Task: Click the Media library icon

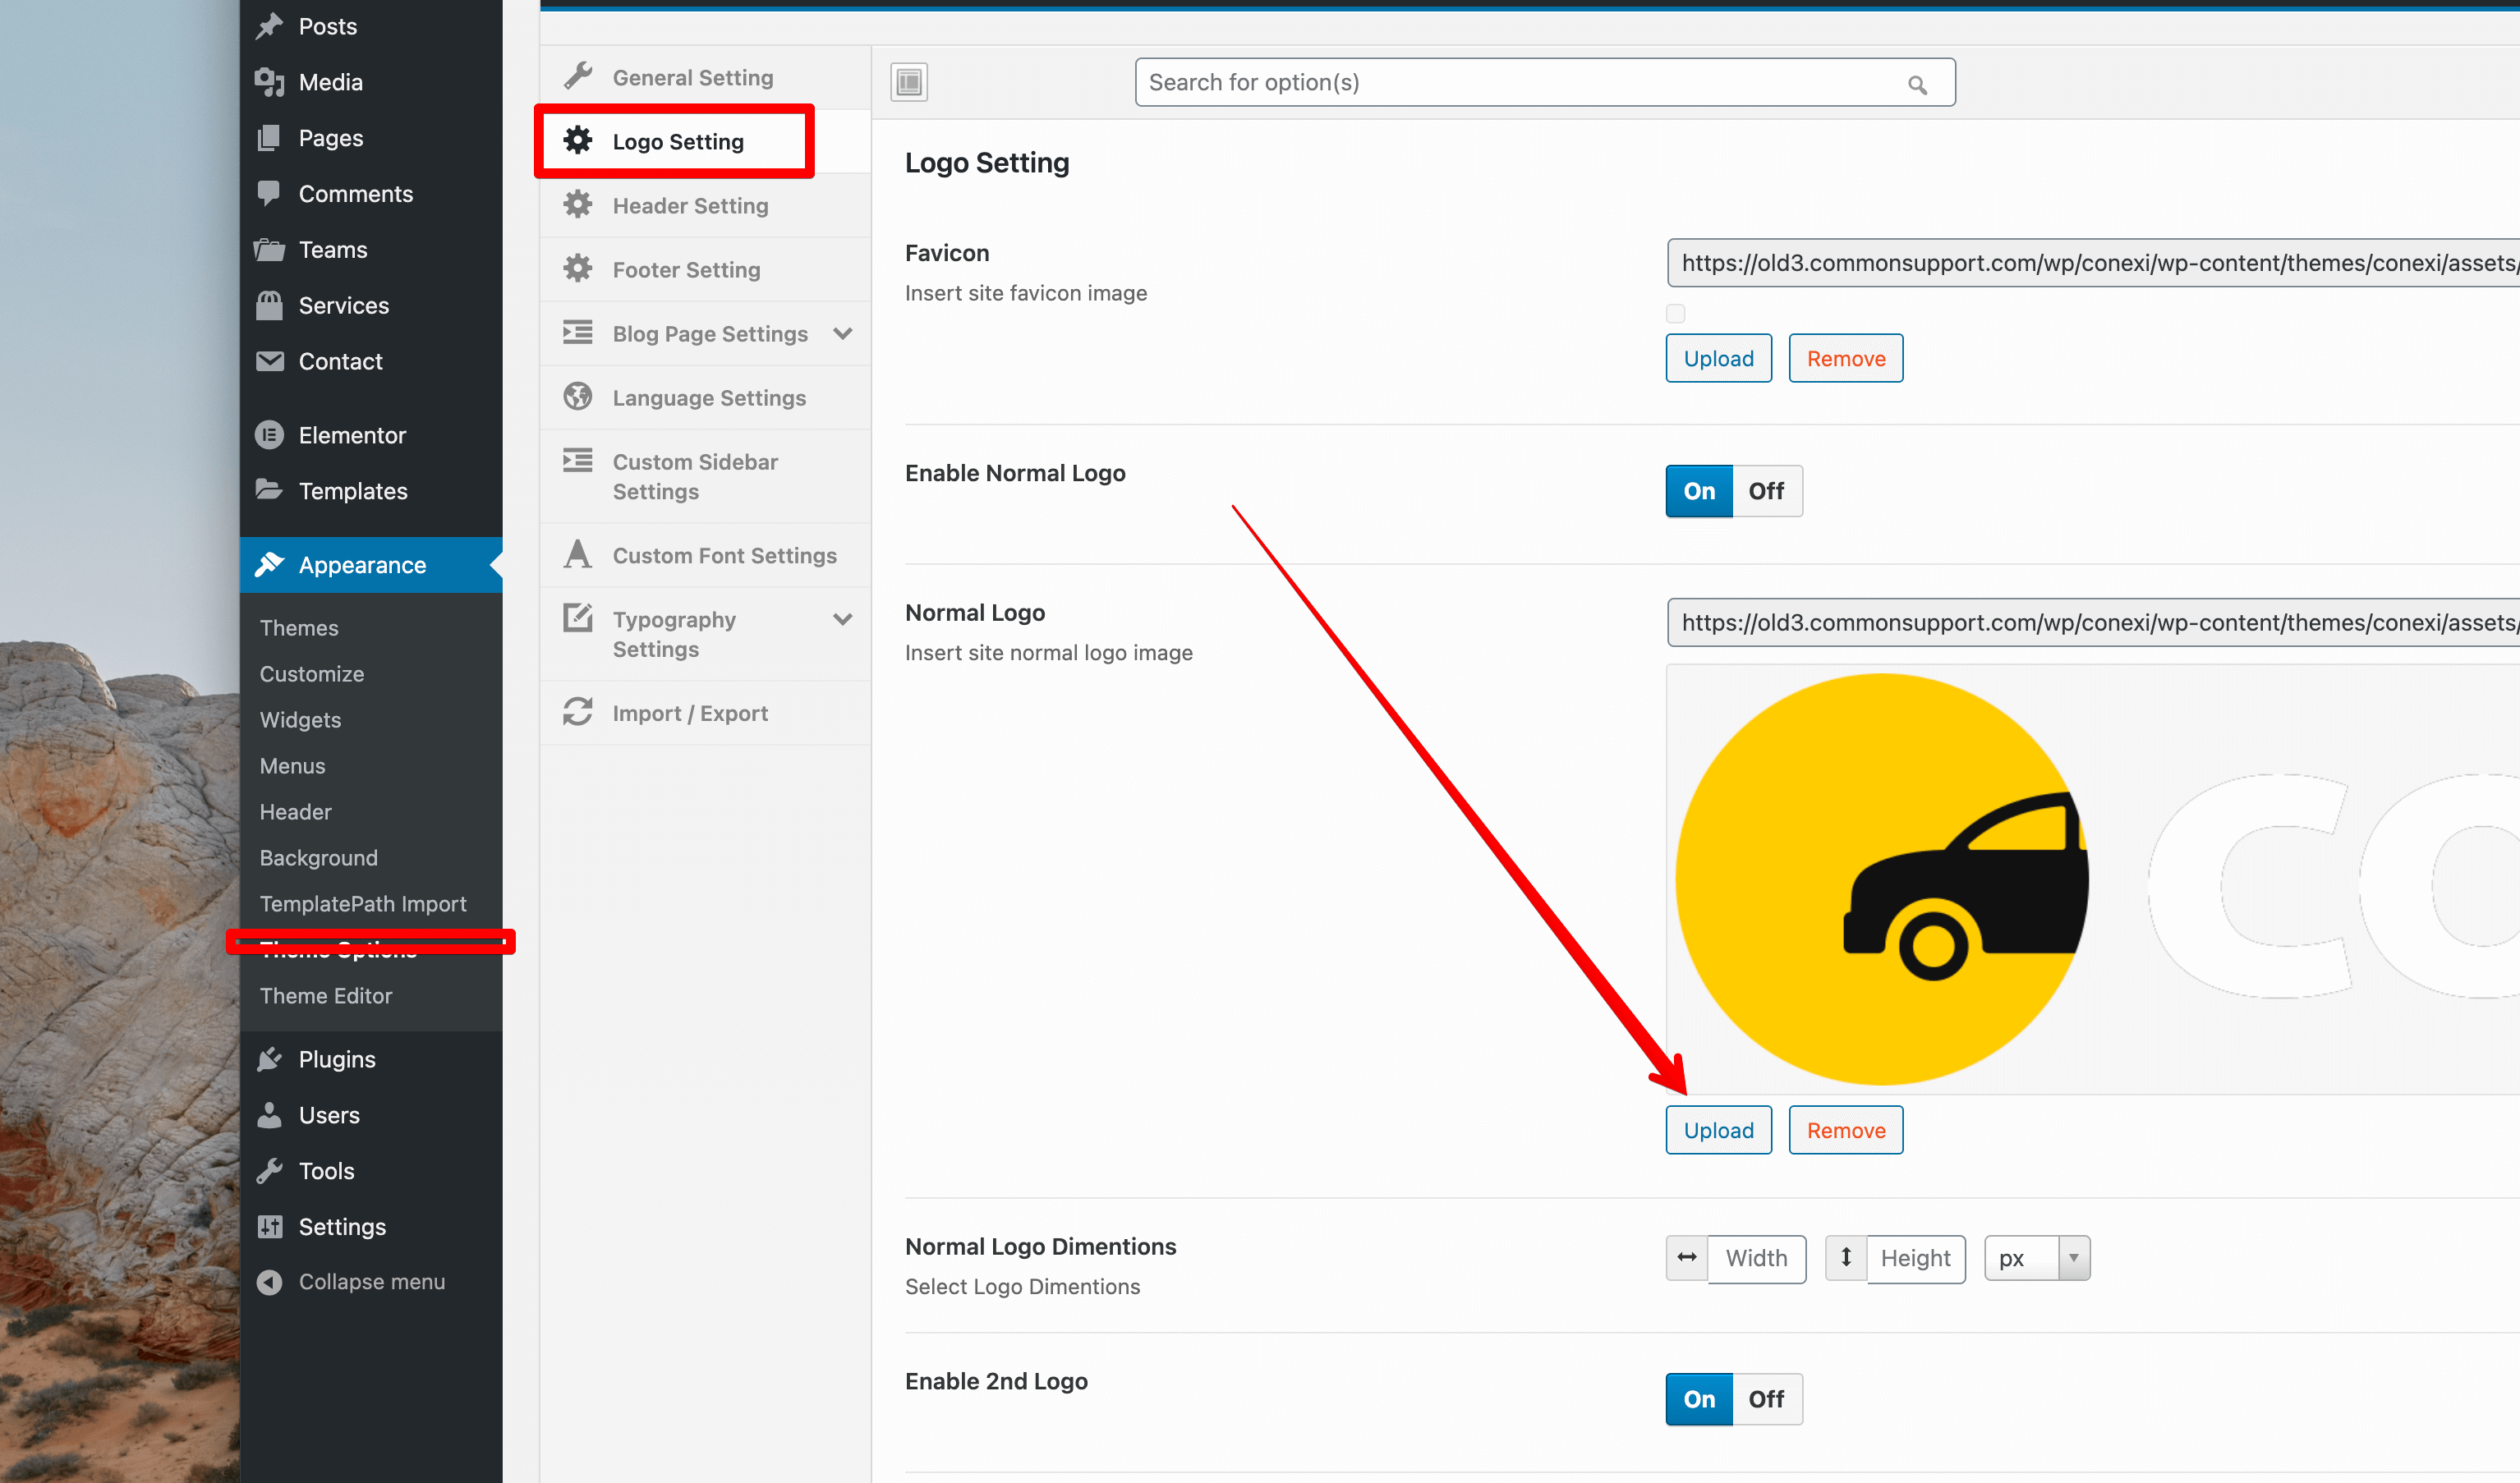Action: pyautogui.click(x=269, y=82)
